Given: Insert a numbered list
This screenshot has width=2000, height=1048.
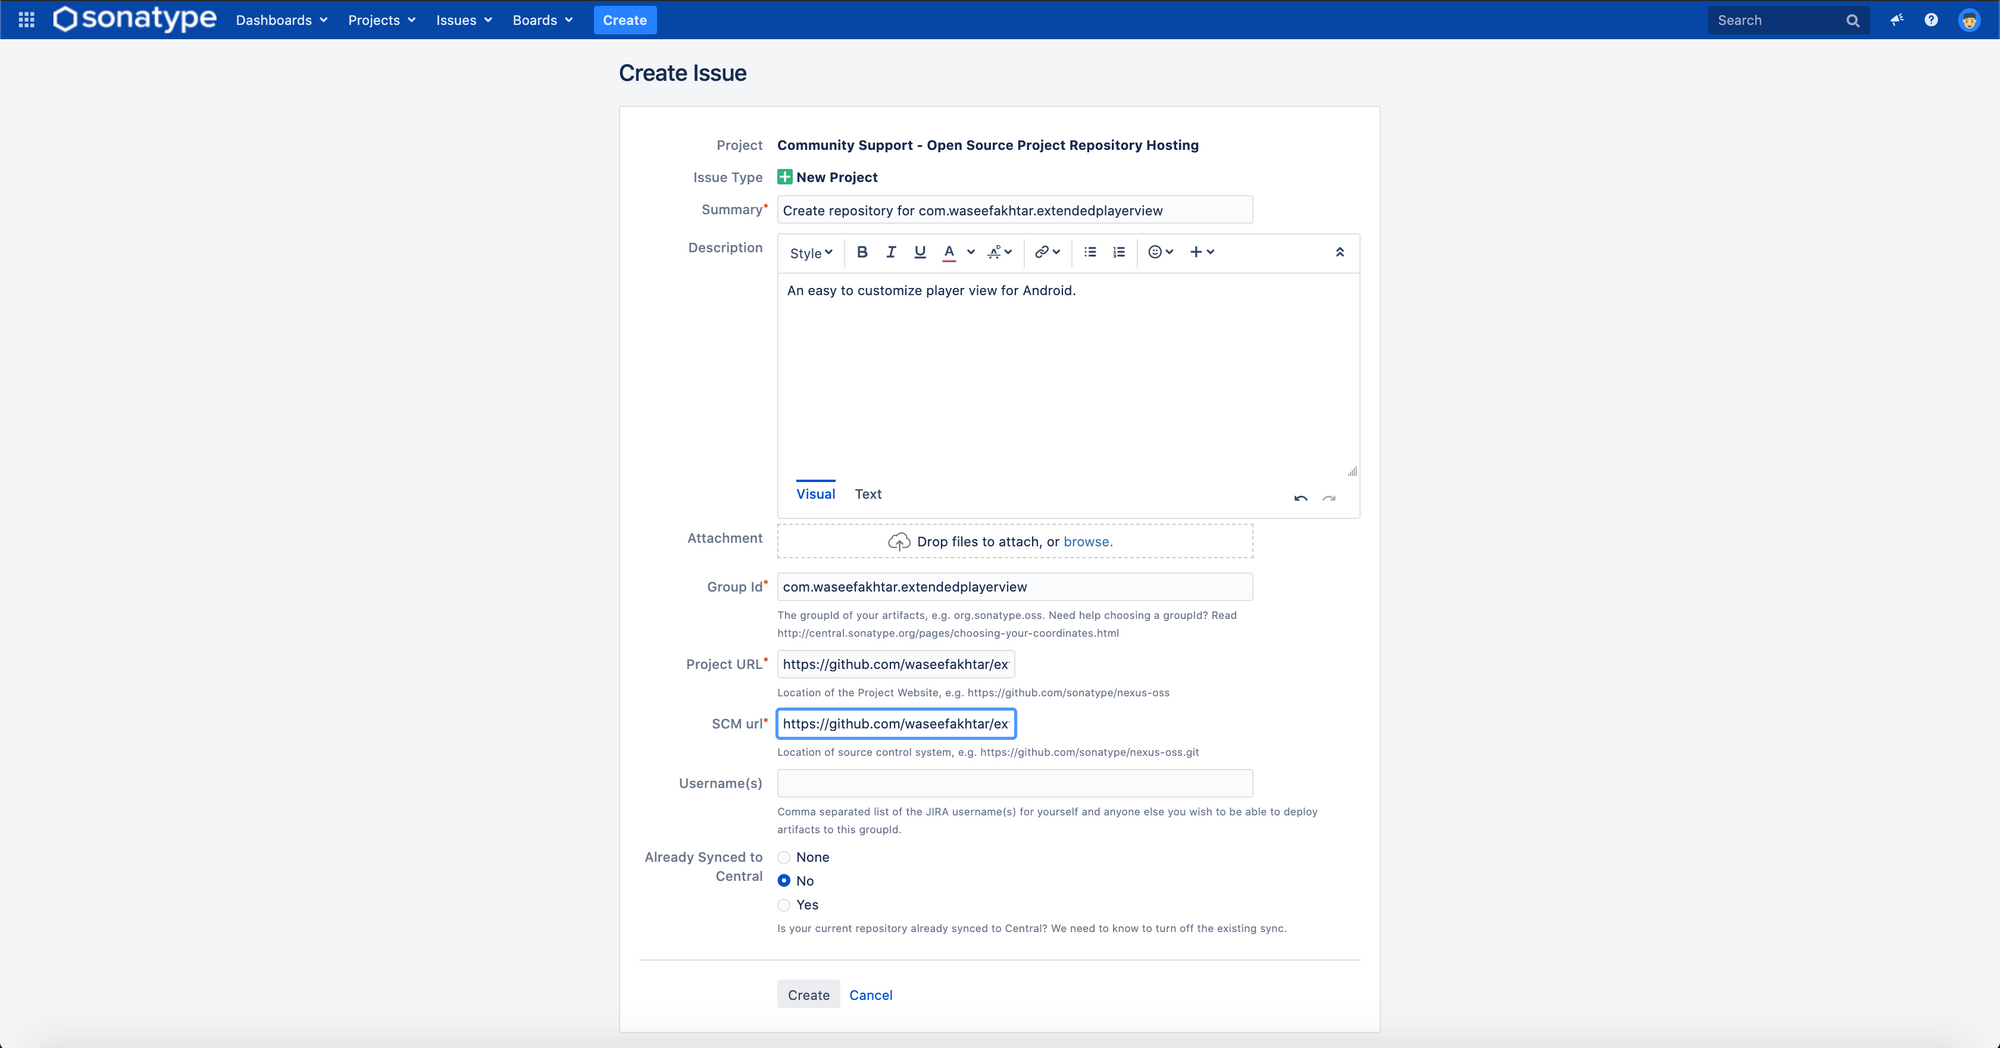Looking at the screenshot, I should pyautogui.click(x=1119, y=252).
